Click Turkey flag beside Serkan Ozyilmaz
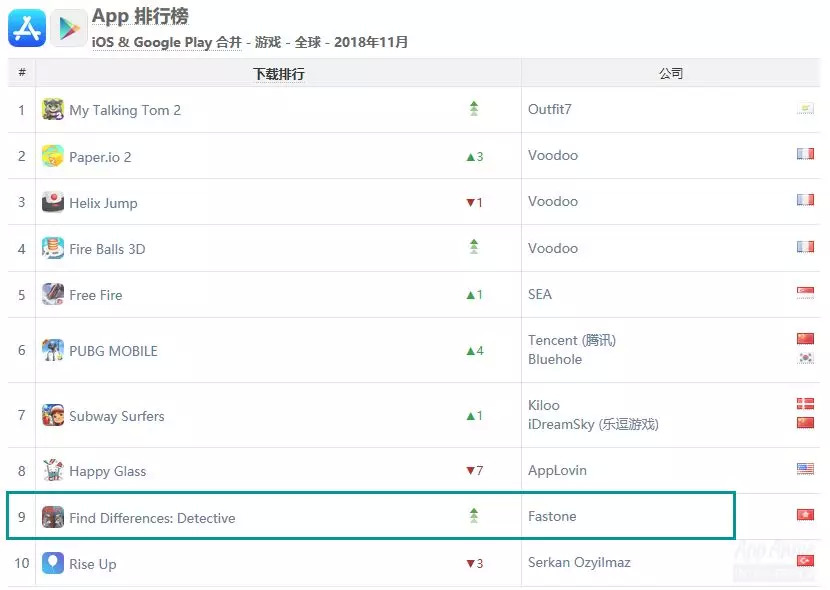This screenshot has height=590, width=830. click(x=805, y=560)
